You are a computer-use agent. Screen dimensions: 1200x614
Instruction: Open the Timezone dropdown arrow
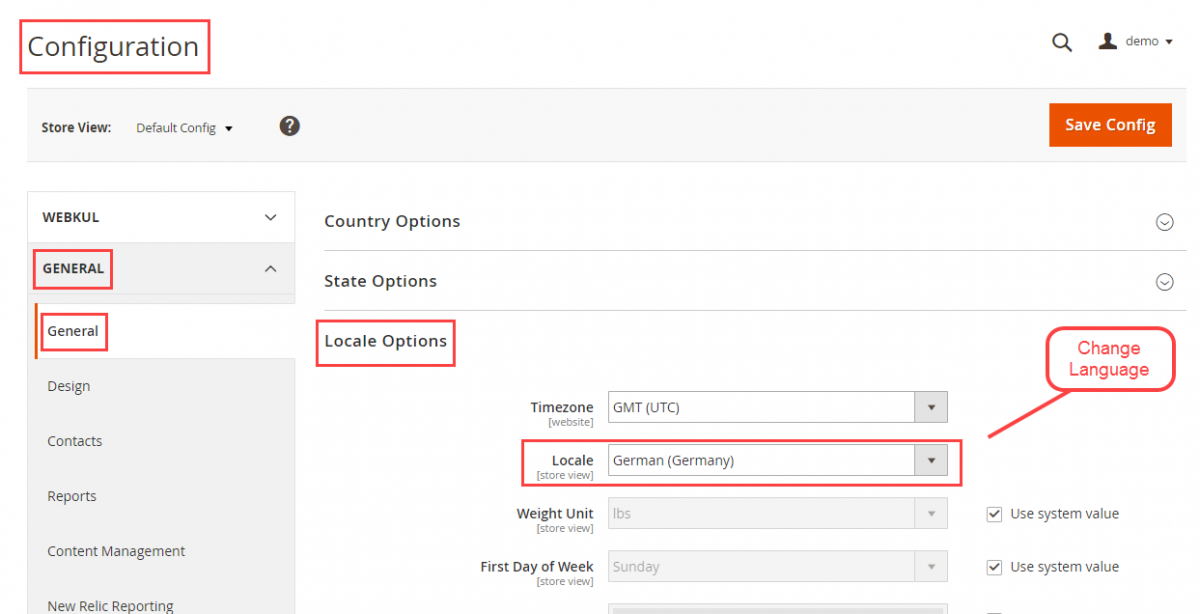click(931, 407)
